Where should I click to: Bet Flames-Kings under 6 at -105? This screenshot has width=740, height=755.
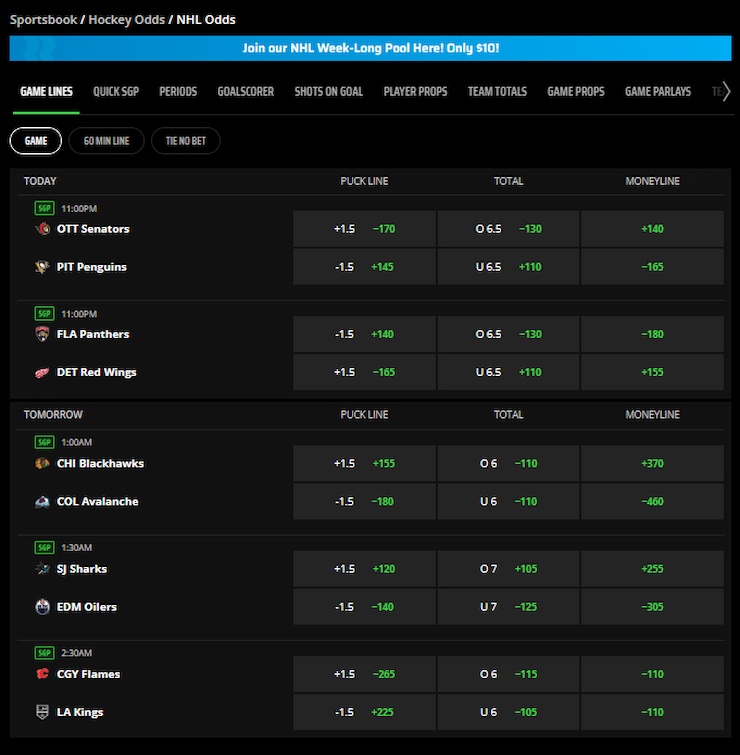[x=508, y=712]
